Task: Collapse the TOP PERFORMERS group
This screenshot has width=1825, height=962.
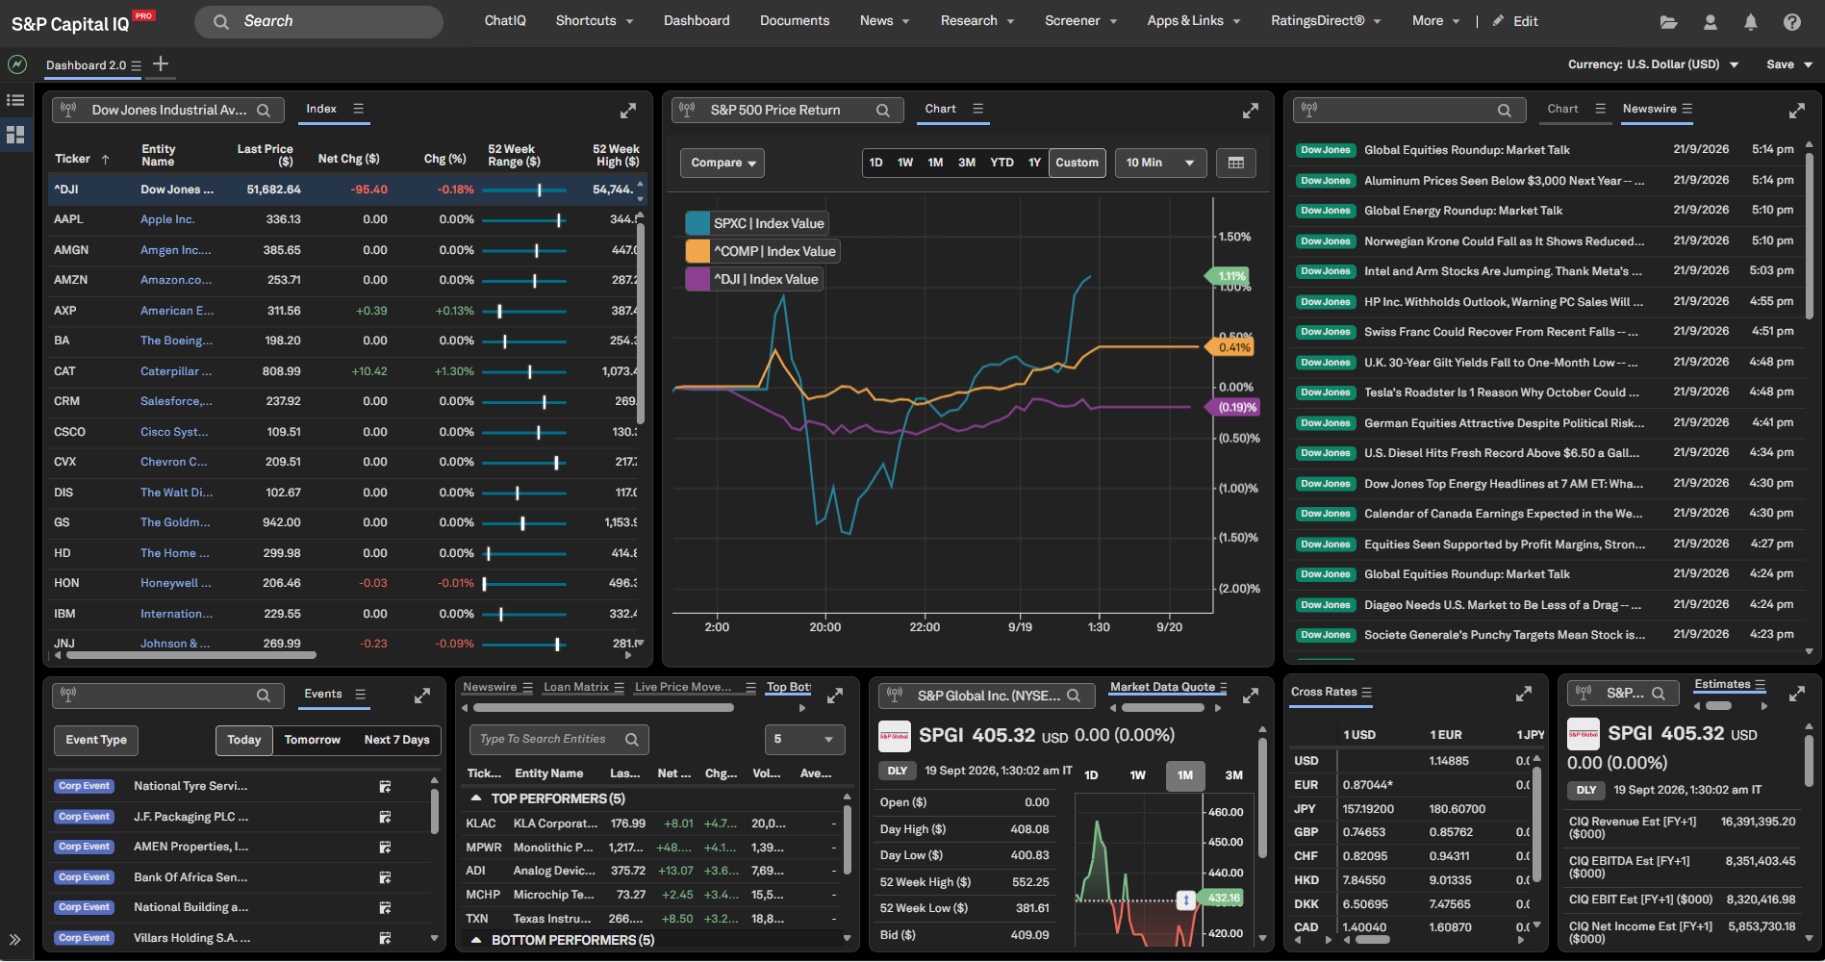Action: coord(477,799)
